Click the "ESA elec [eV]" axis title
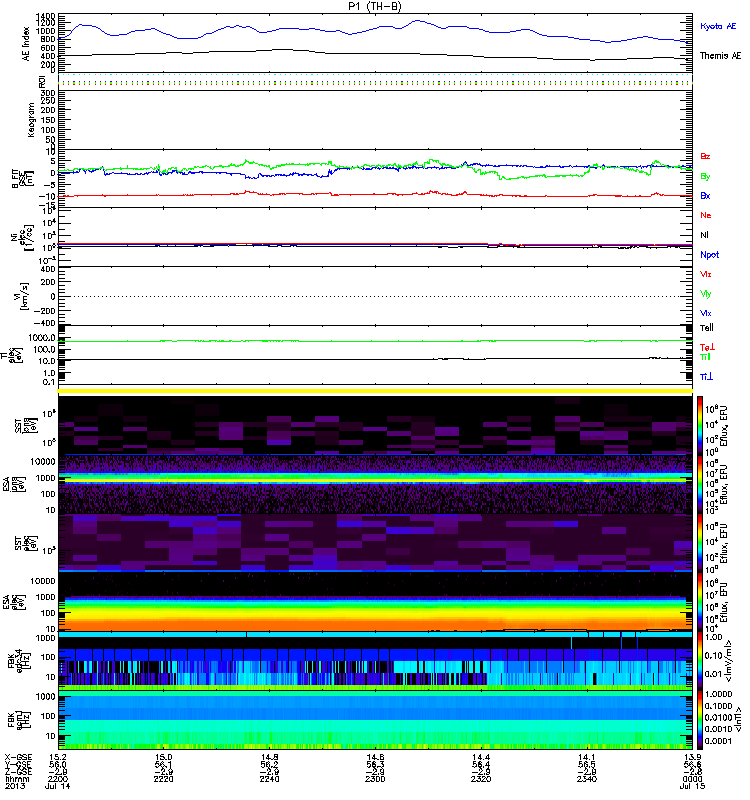The width and height of the screenshot is (750, 800). coord(13,603)
